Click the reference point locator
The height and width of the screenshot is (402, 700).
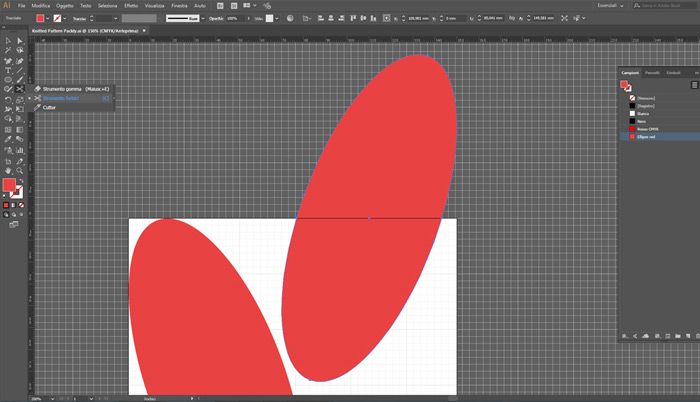click(x=387, y=18)
